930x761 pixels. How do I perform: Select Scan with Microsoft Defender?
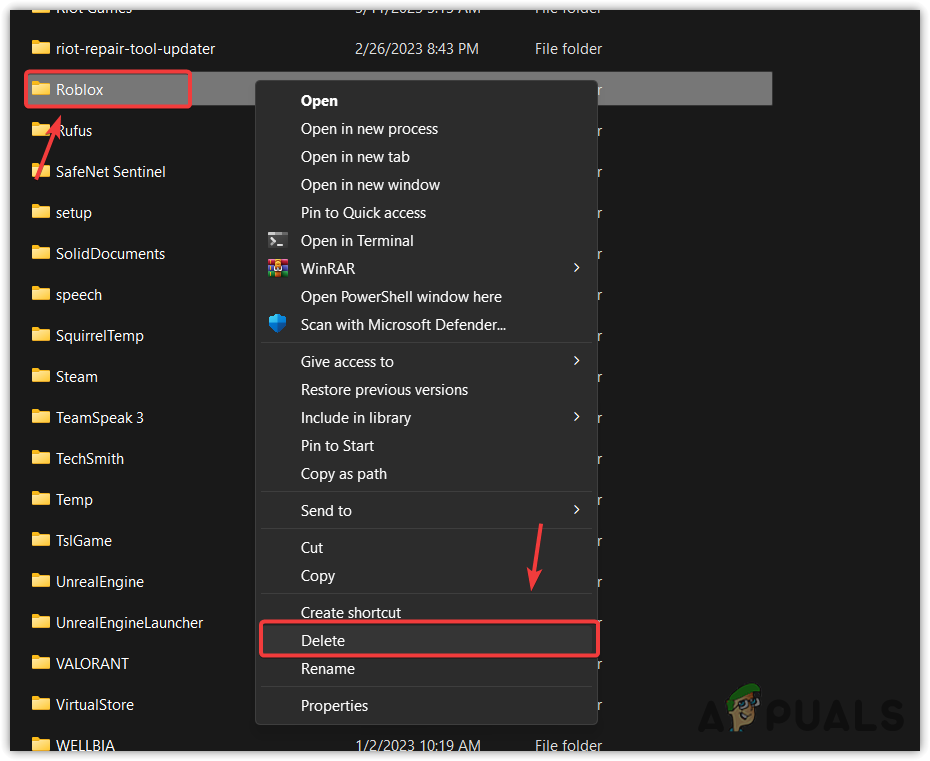click(403, 324)
